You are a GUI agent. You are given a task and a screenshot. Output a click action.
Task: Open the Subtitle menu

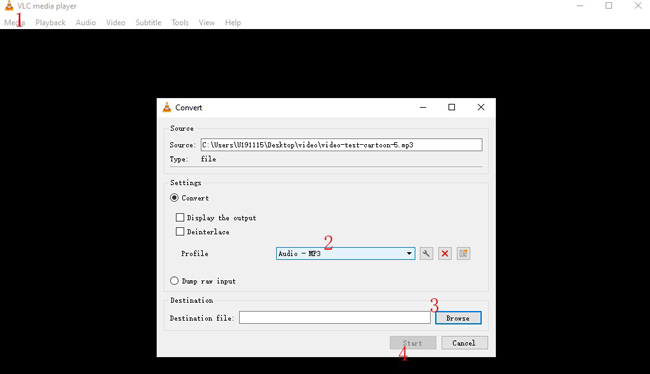(x=148, y=22)
